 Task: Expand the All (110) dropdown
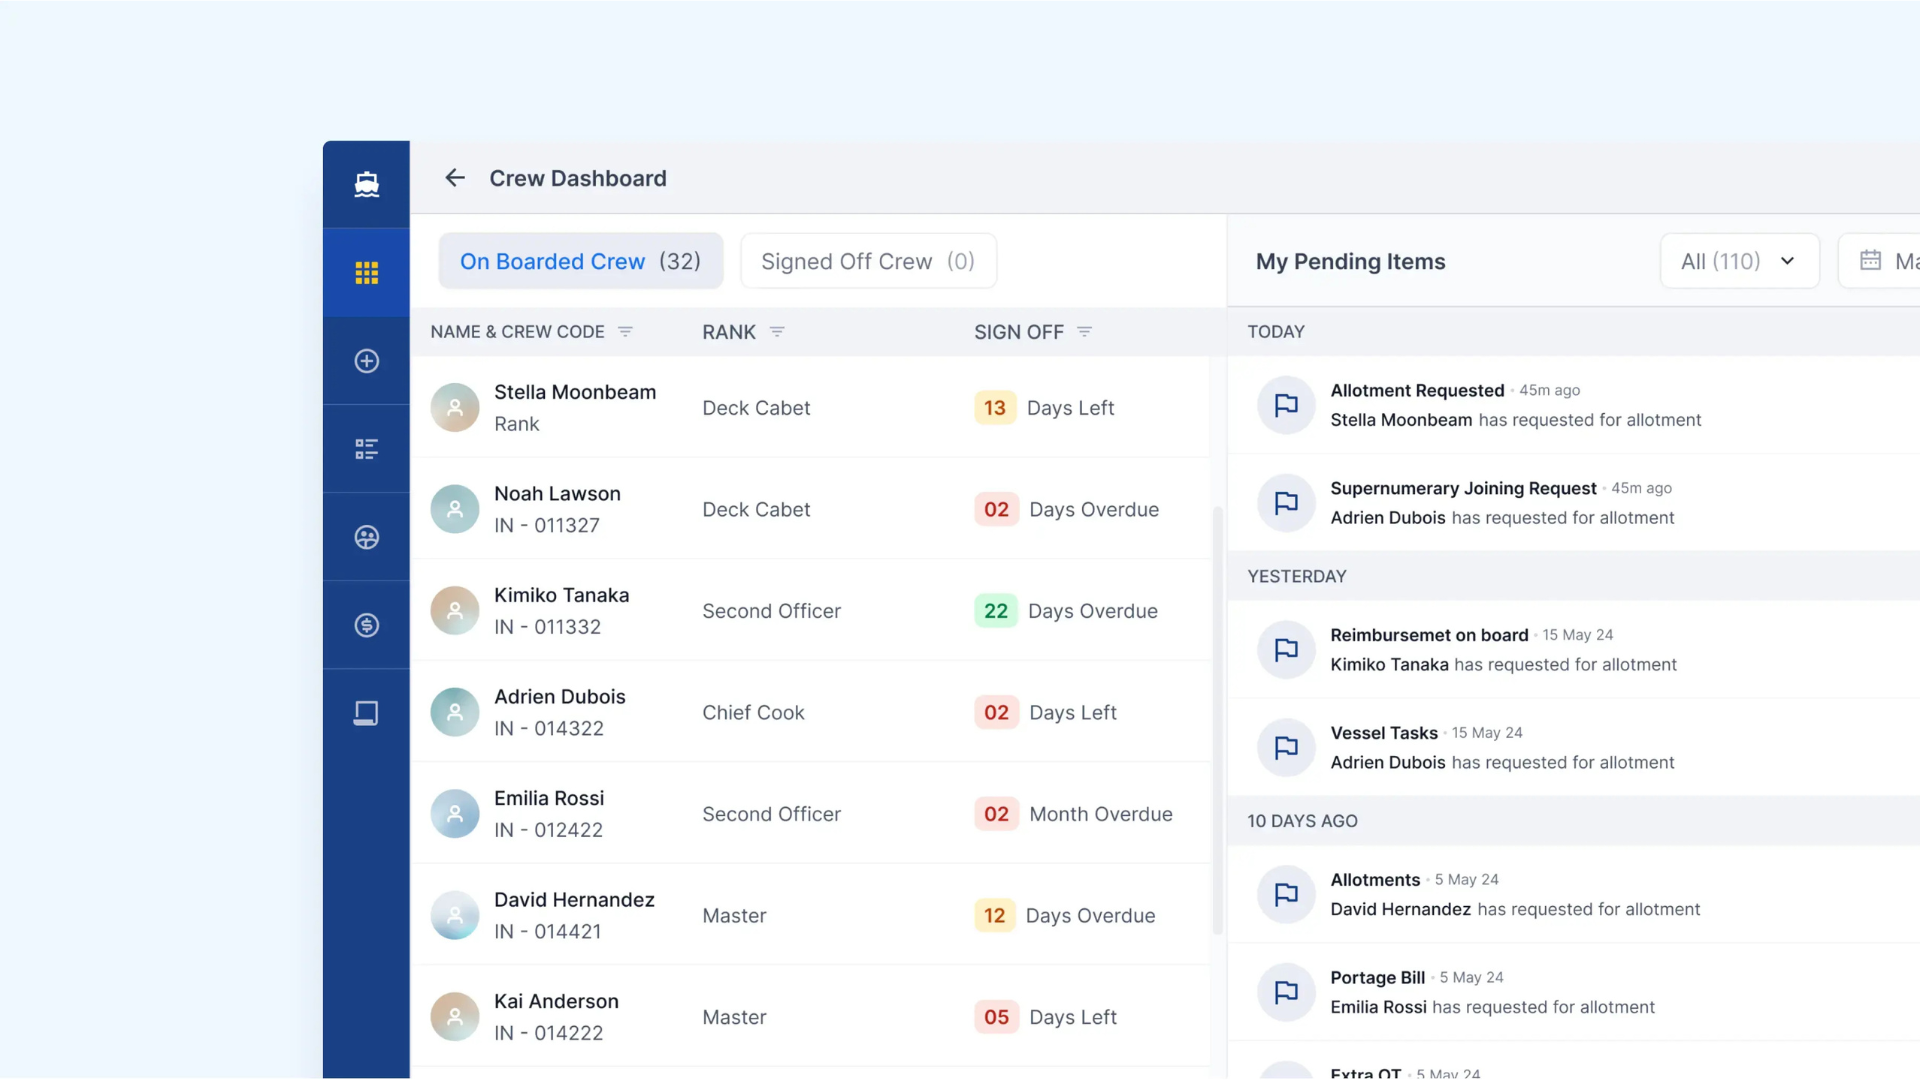(1739, 261)
